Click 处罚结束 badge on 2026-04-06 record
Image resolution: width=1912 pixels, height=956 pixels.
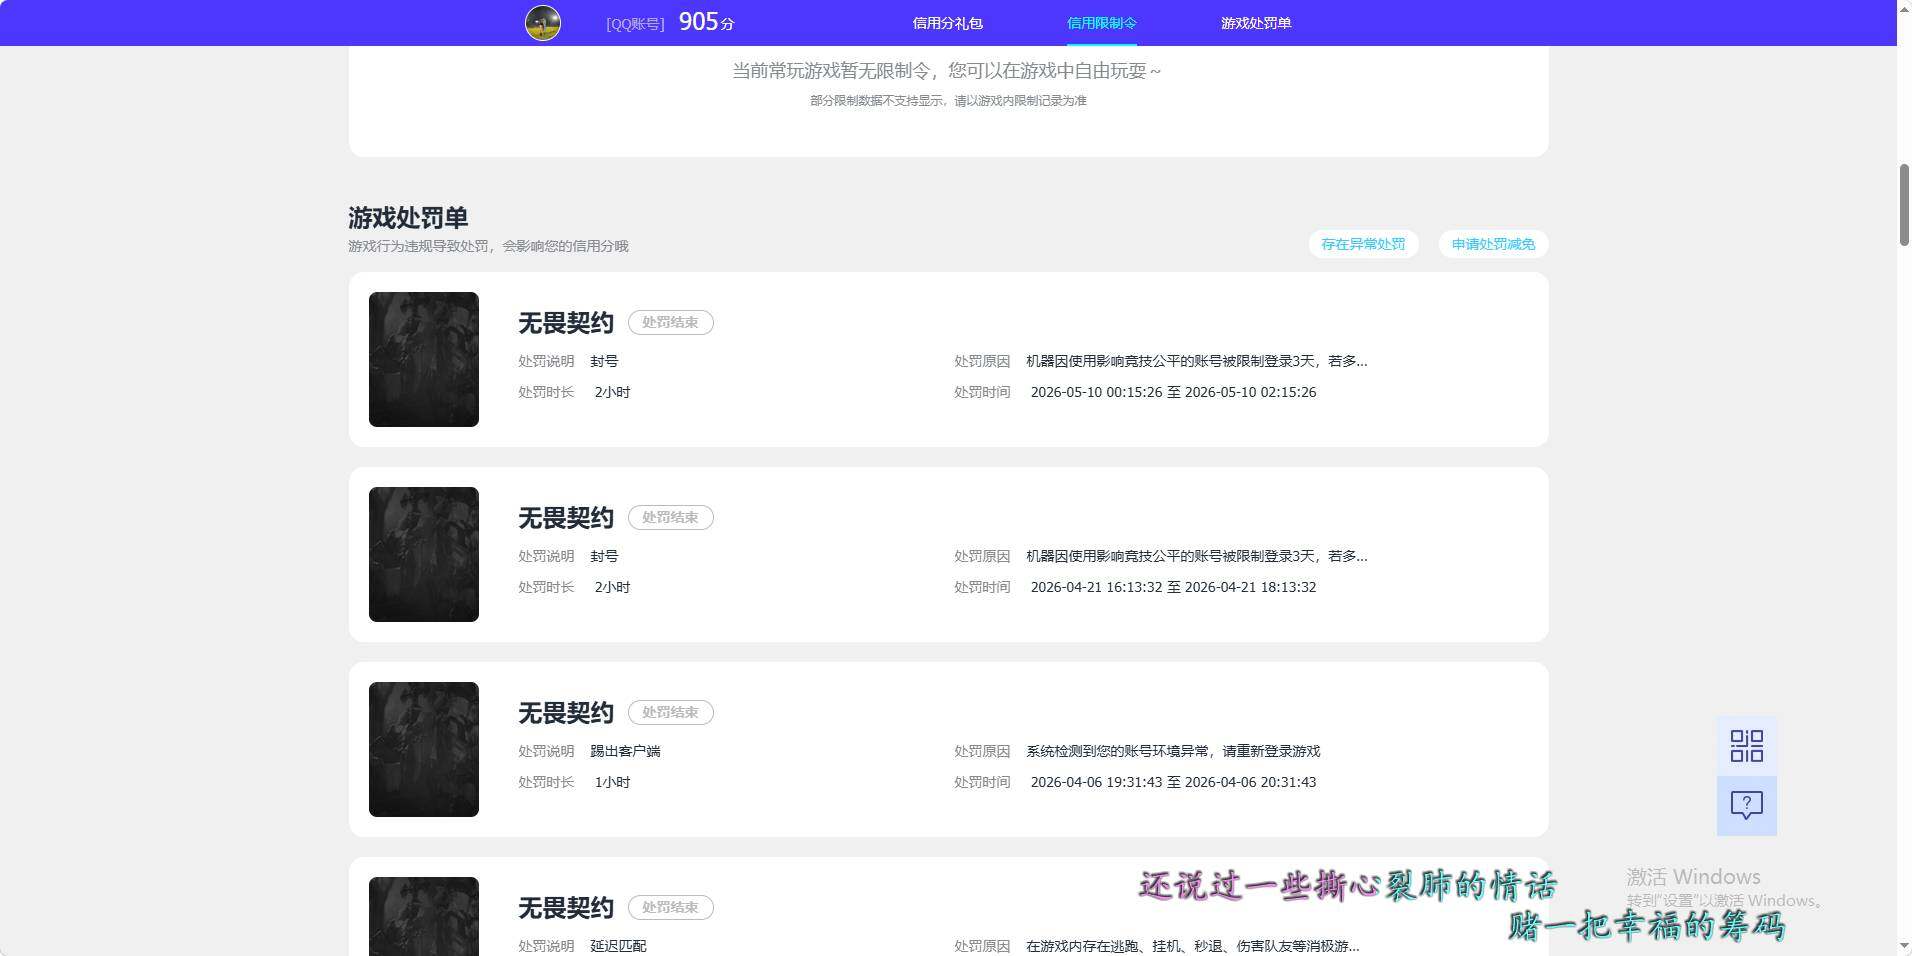(670, 712)
